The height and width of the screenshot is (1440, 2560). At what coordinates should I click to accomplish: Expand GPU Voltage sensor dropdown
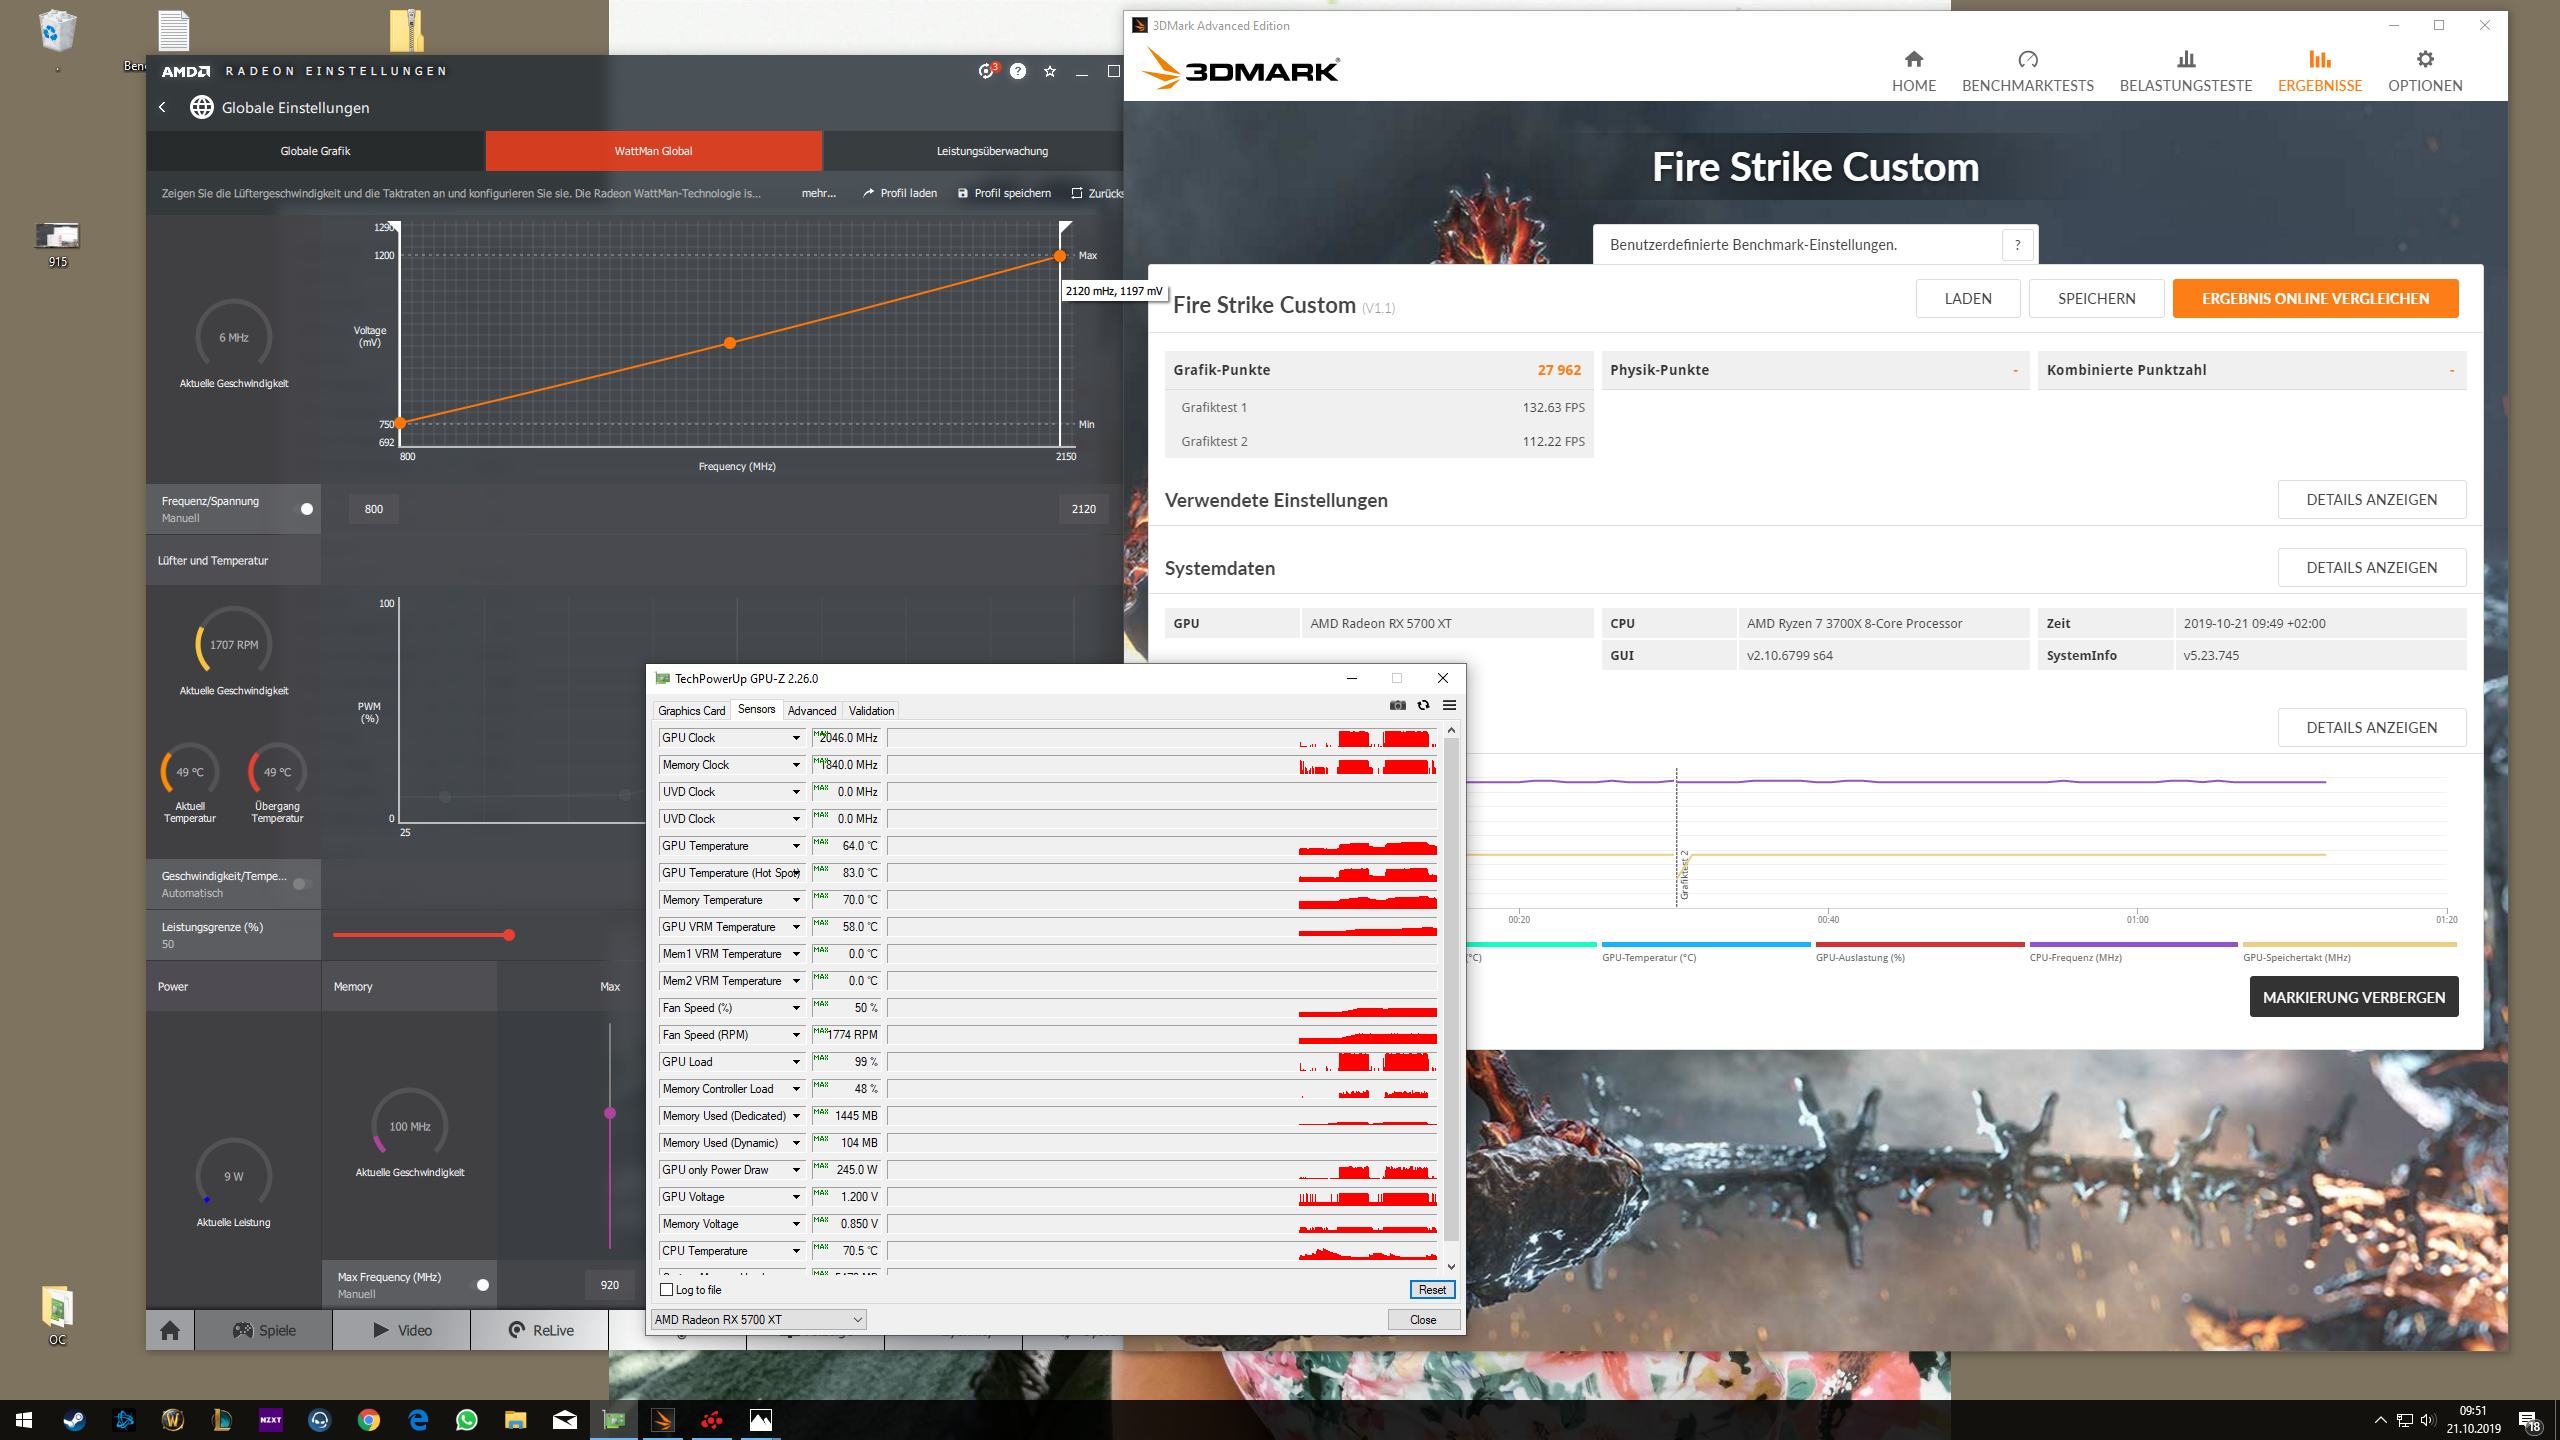pyautogui.click(x=797, y=1197)
